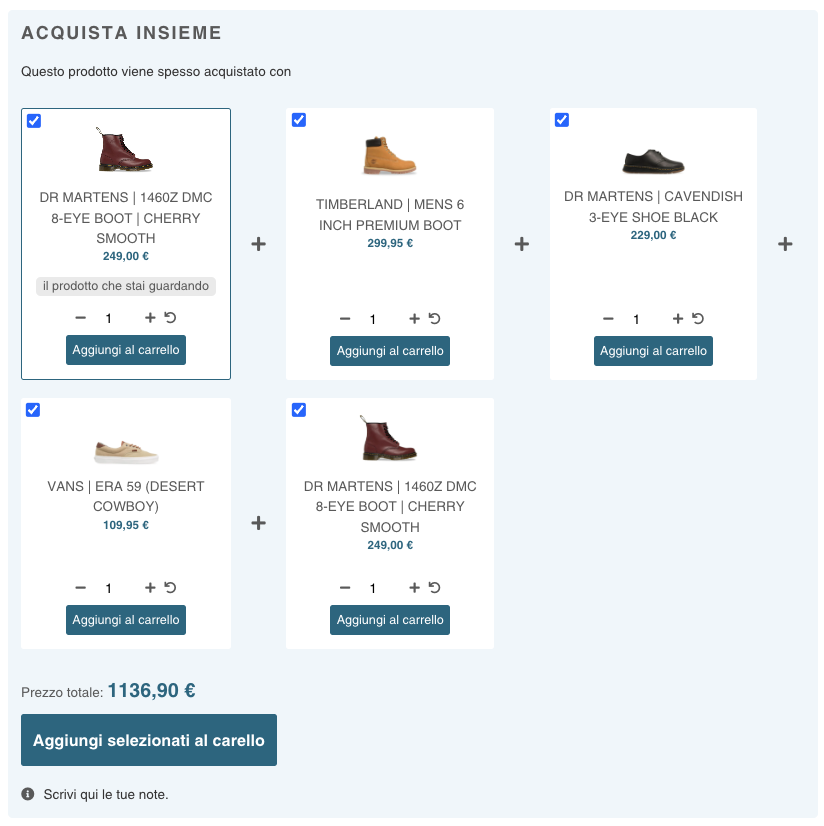Screen dimensions: 824x826
Task: Click the black Cavendish shoe image
Action: 653,160
